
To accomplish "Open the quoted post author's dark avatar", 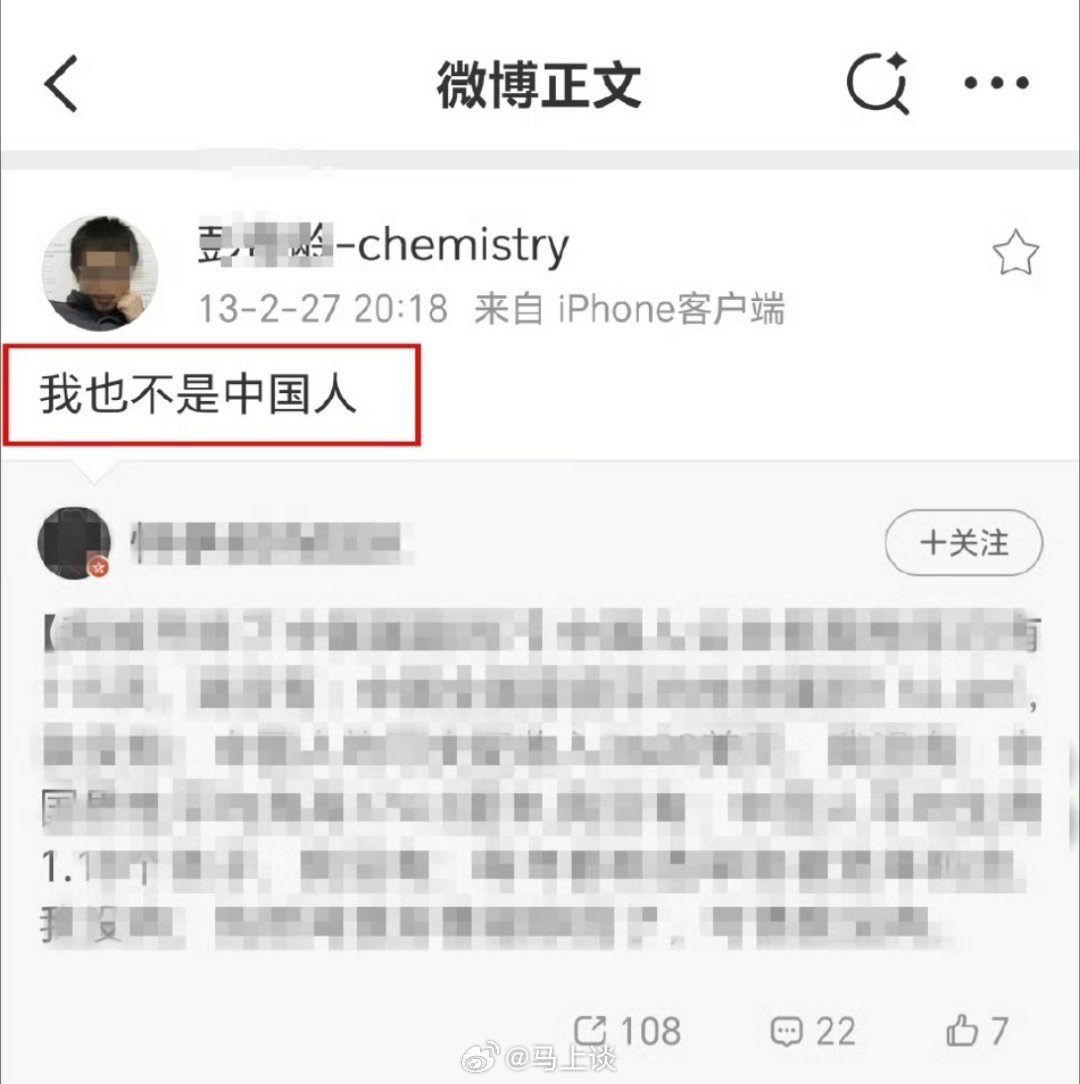I will pos(74,543).
